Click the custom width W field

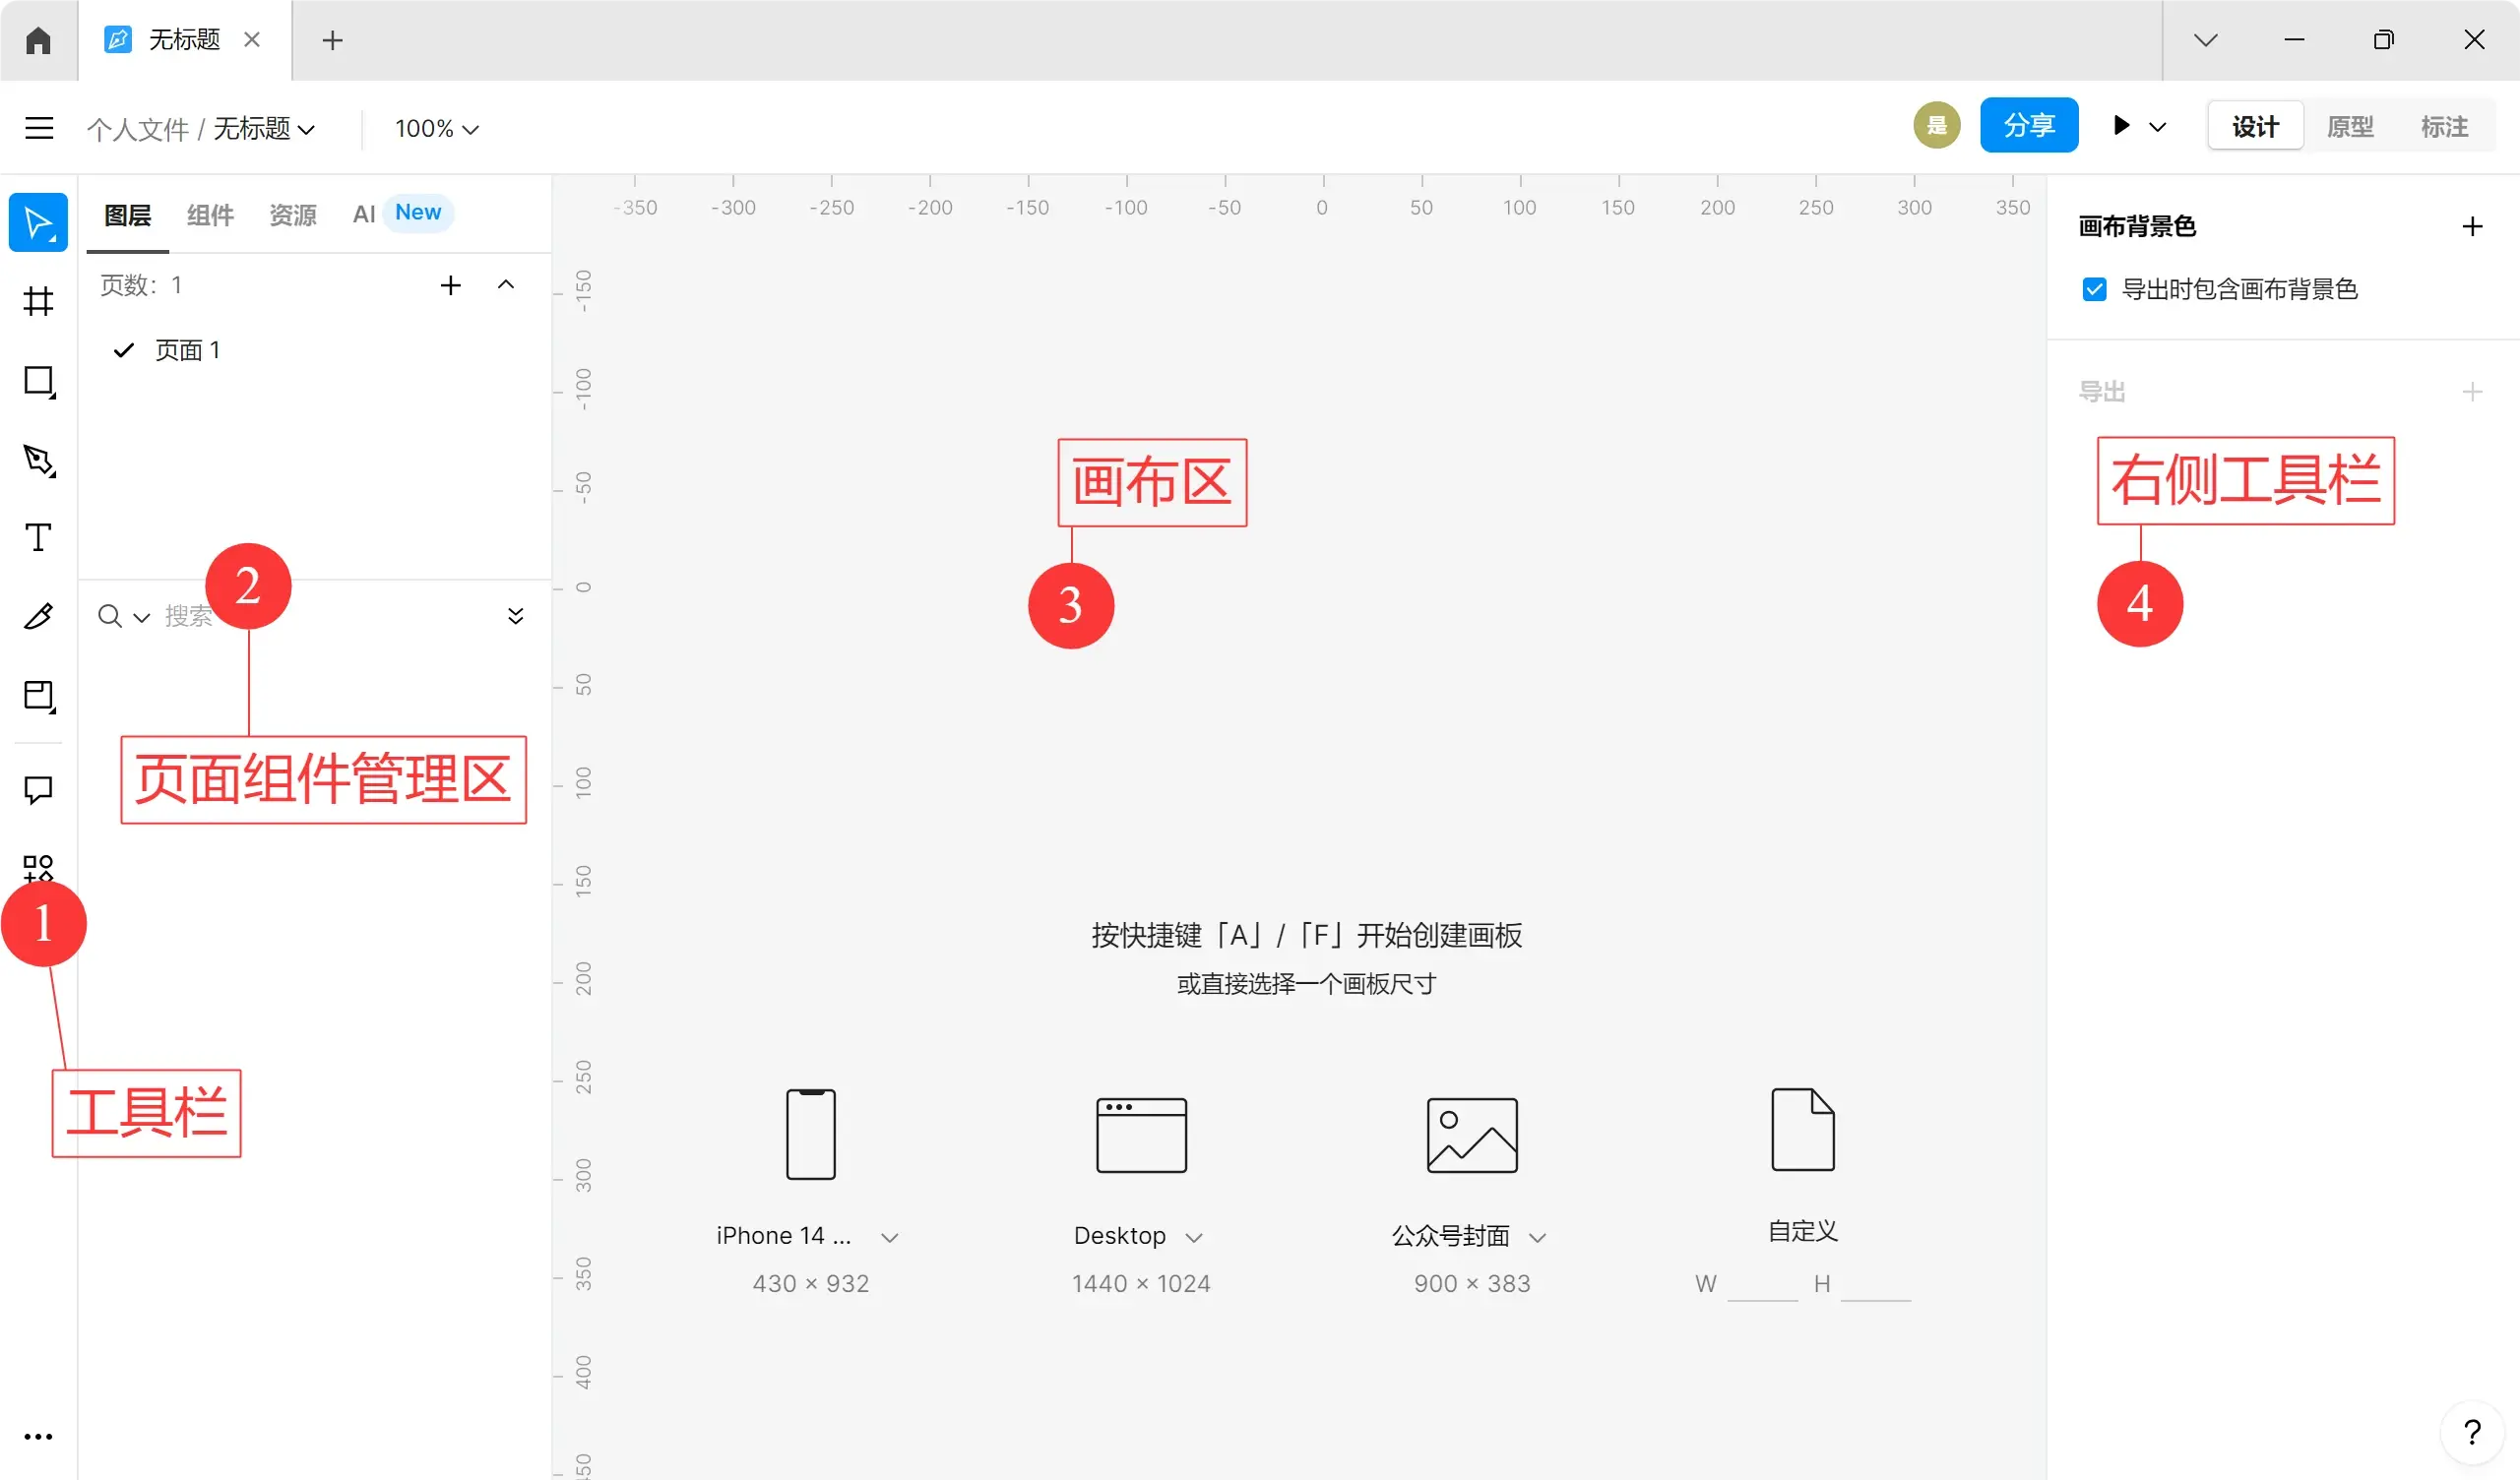[1762, 1284]
